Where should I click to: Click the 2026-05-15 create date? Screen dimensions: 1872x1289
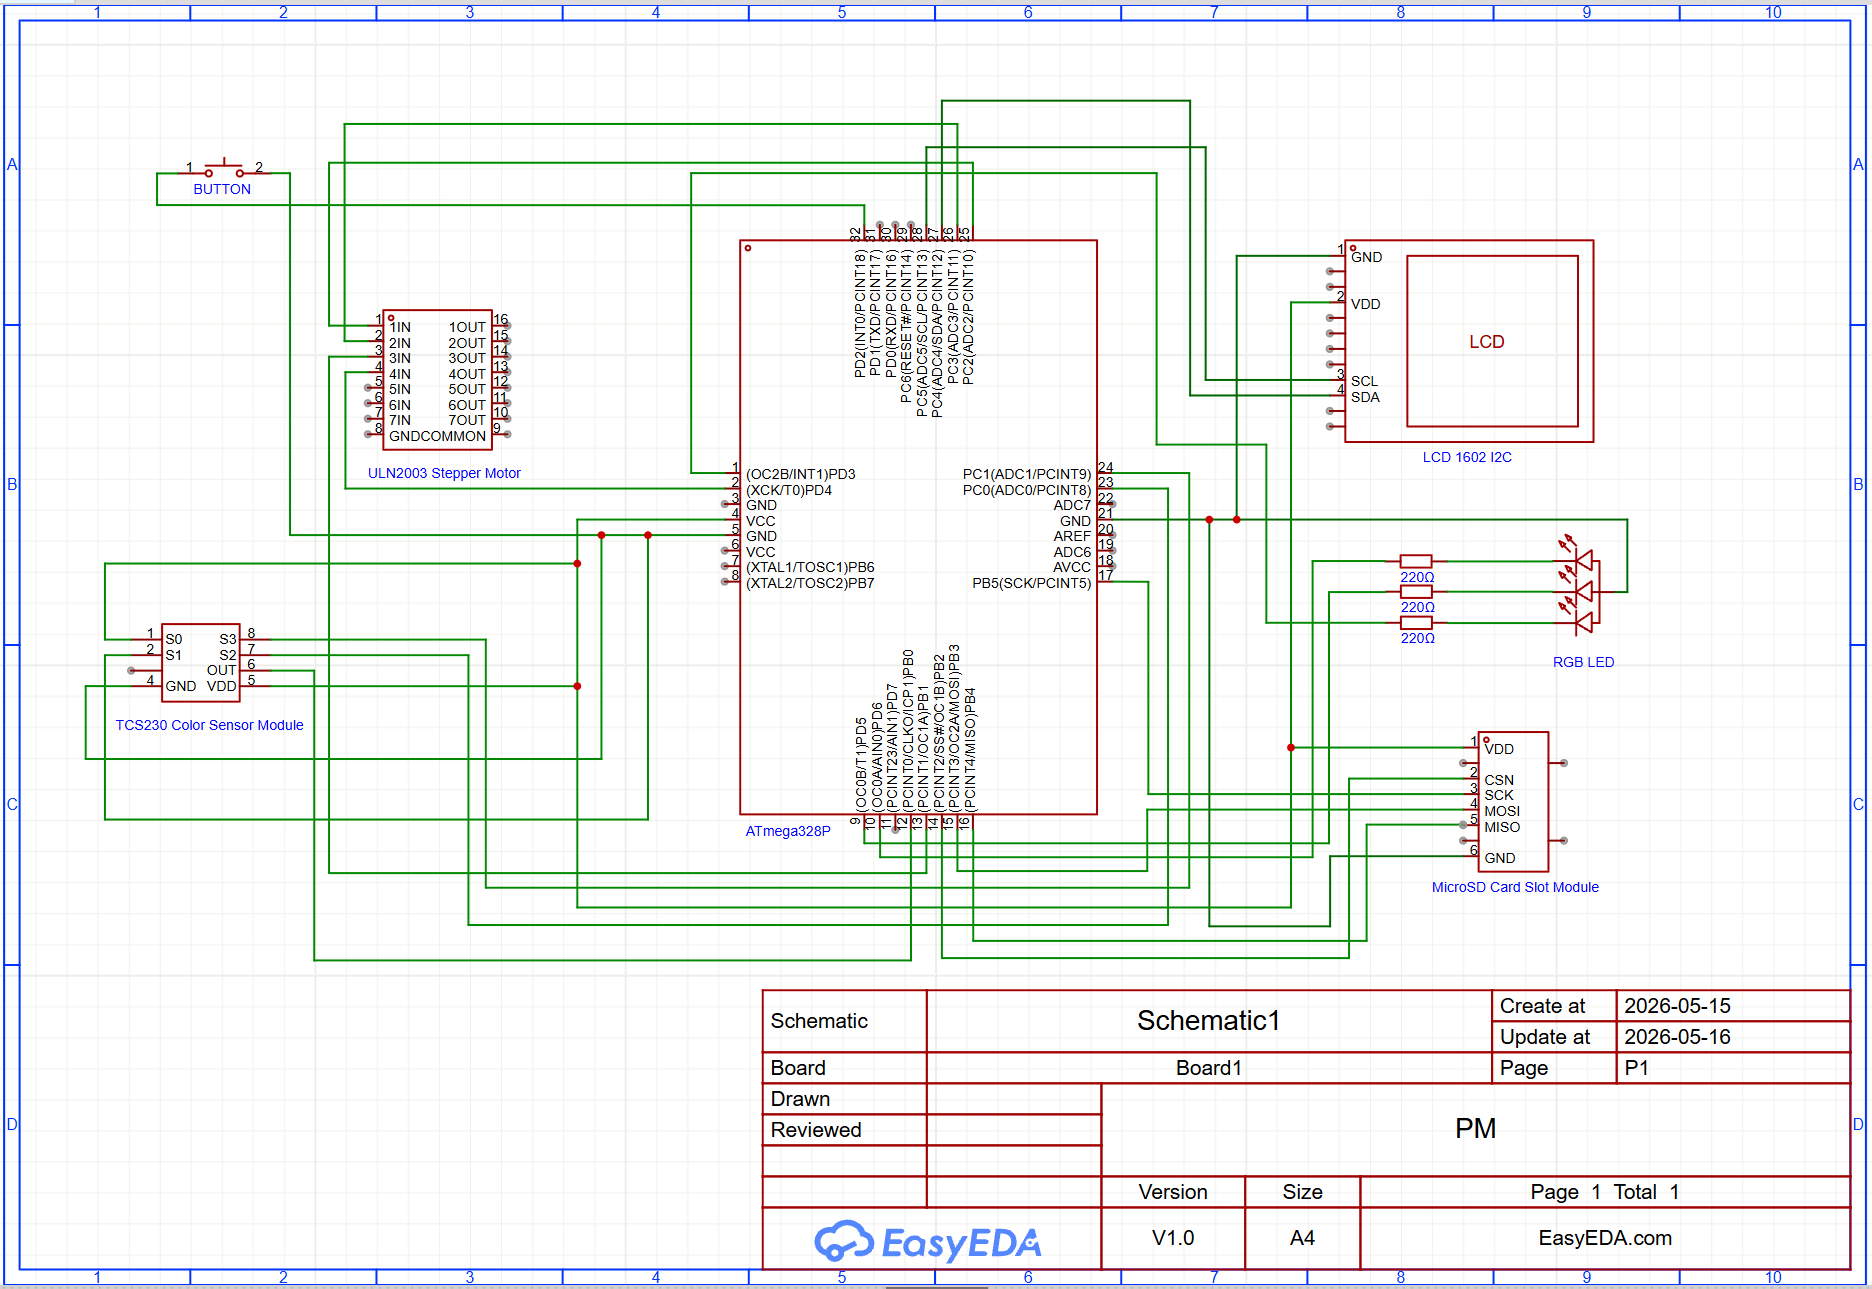pyautogui.click(x=1677, y=1006)
